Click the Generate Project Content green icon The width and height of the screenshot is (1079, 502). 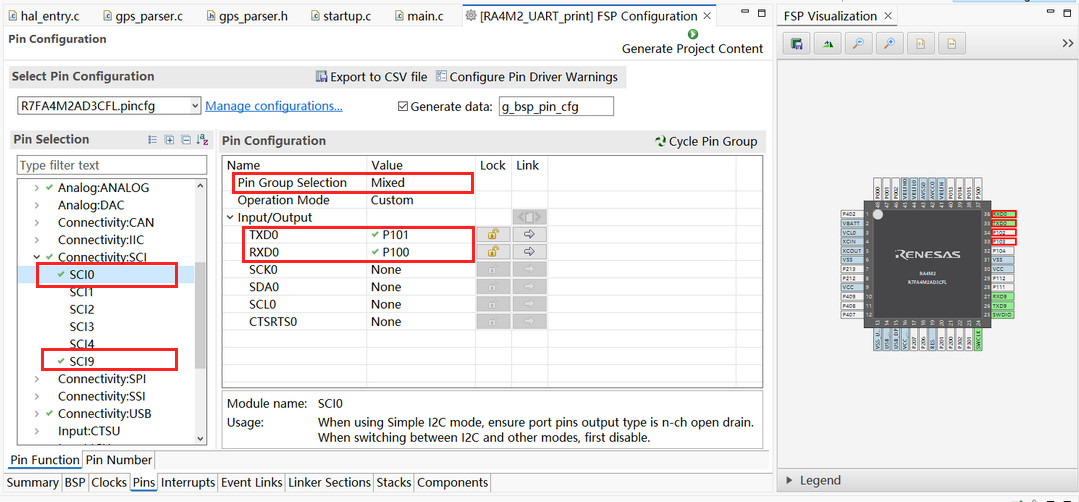point(692,34)
